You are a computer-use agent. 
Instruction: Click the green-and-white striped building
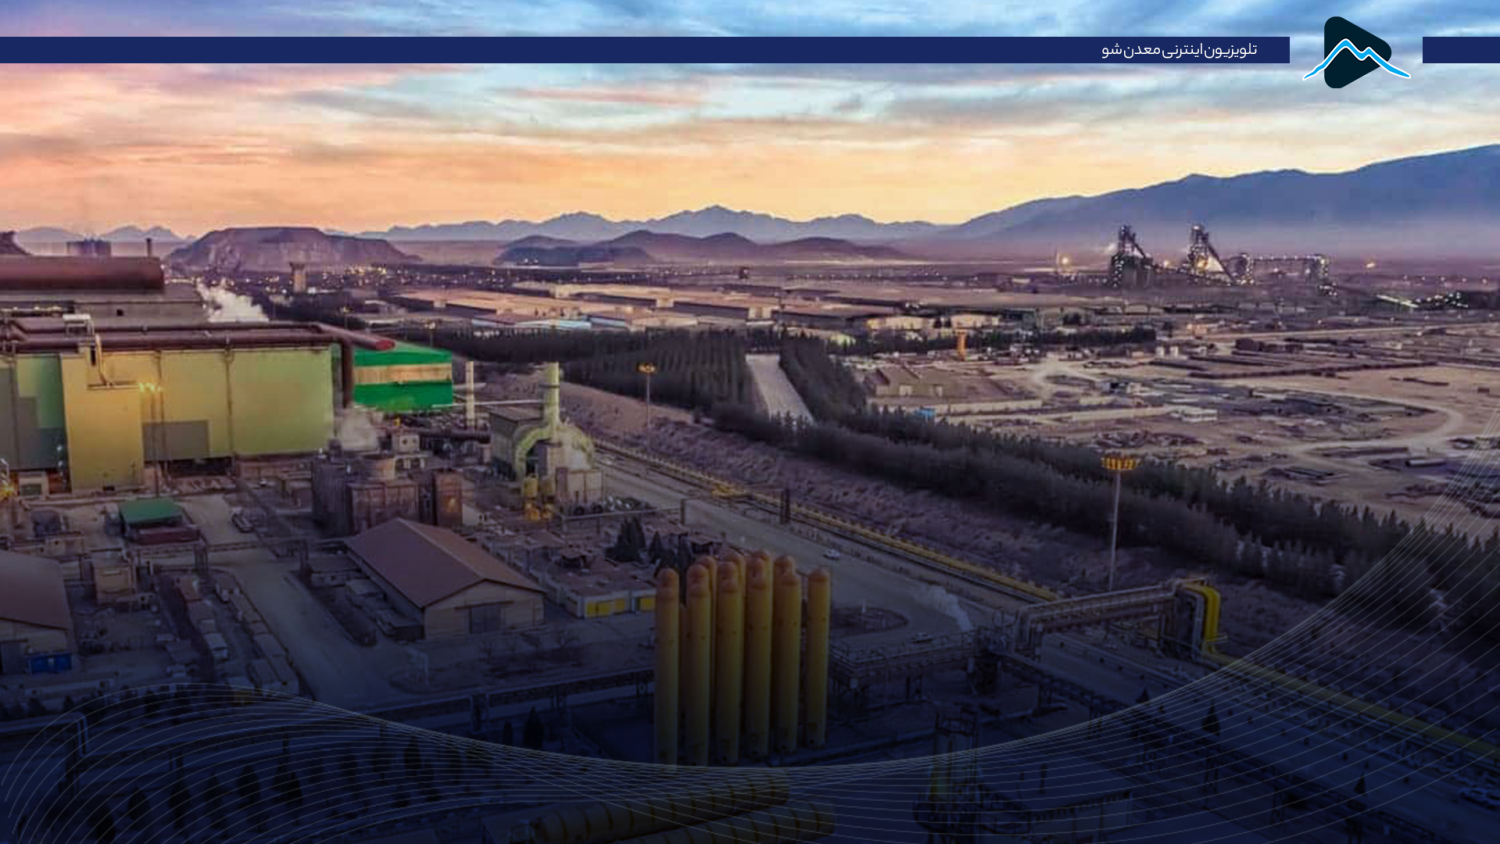coord(403,377)
